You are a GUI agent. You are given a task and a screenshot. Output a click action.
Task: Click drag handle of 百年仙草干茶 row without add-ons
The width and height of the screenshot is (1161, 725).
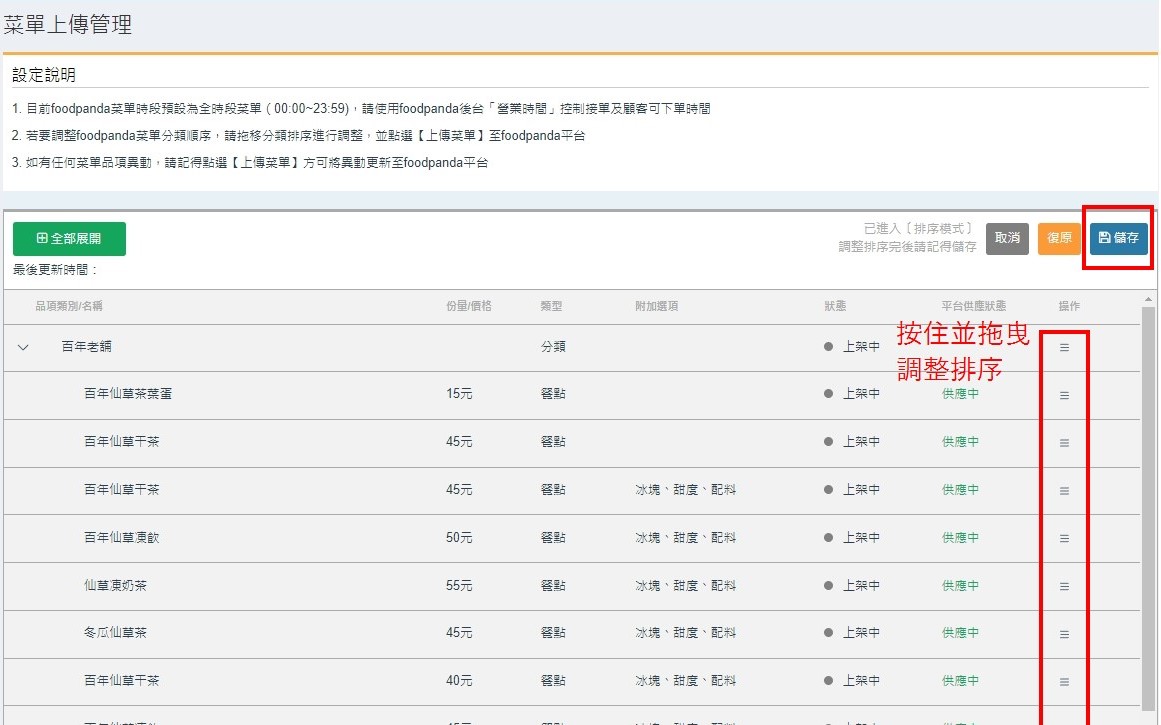pos(1064,443)
